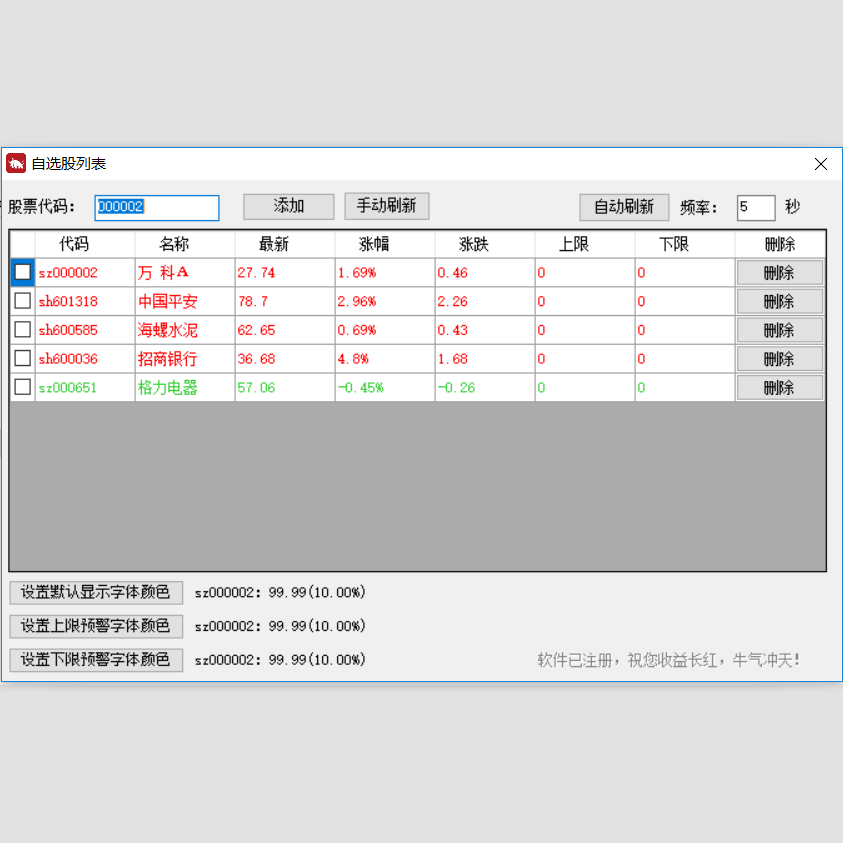Close the 自选股列表 window
Viewport: 843px width, 843px height.
(820, 164)
